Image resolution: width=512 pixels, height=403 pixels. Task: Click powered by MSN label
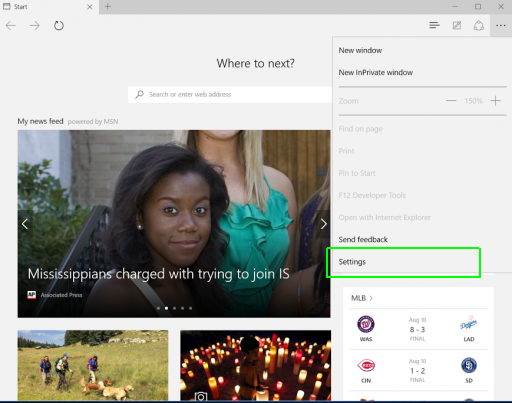pyautogui.click(x=93, y=122)
